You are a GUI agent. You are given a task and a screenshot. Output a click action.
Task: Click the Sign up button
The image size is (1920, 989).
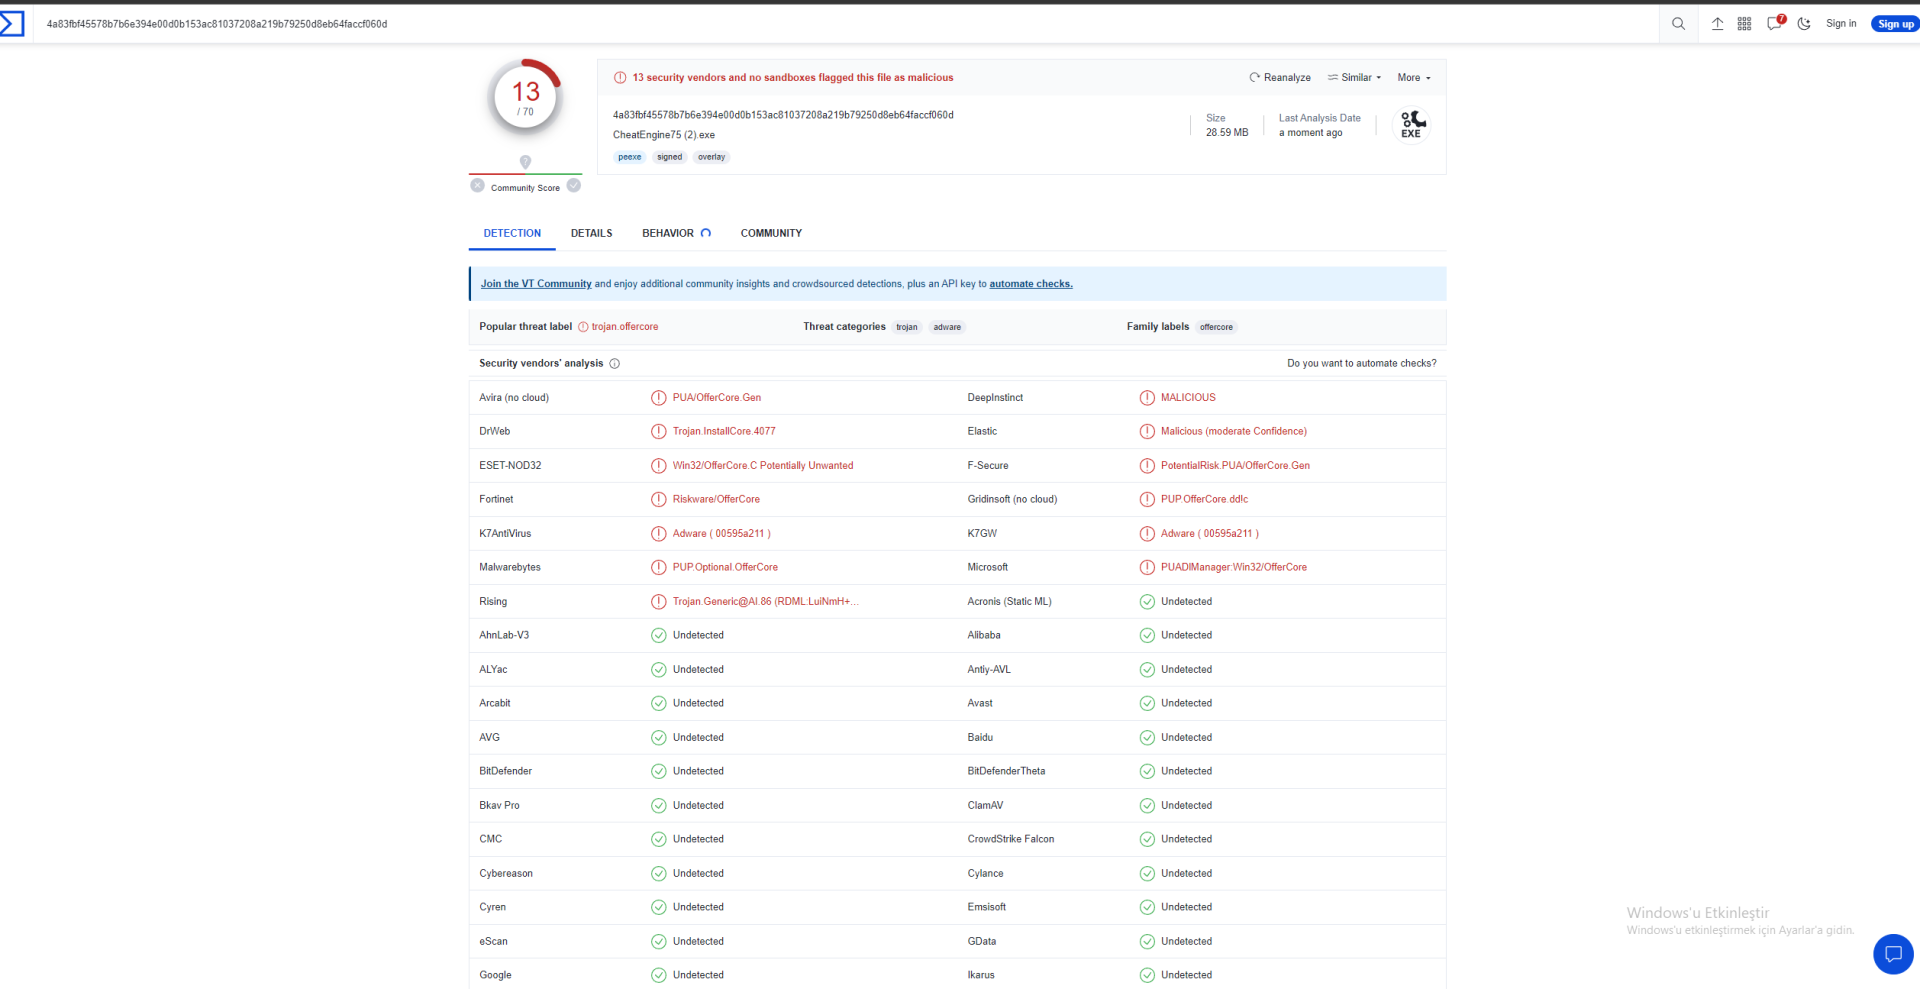point(1895,24)
